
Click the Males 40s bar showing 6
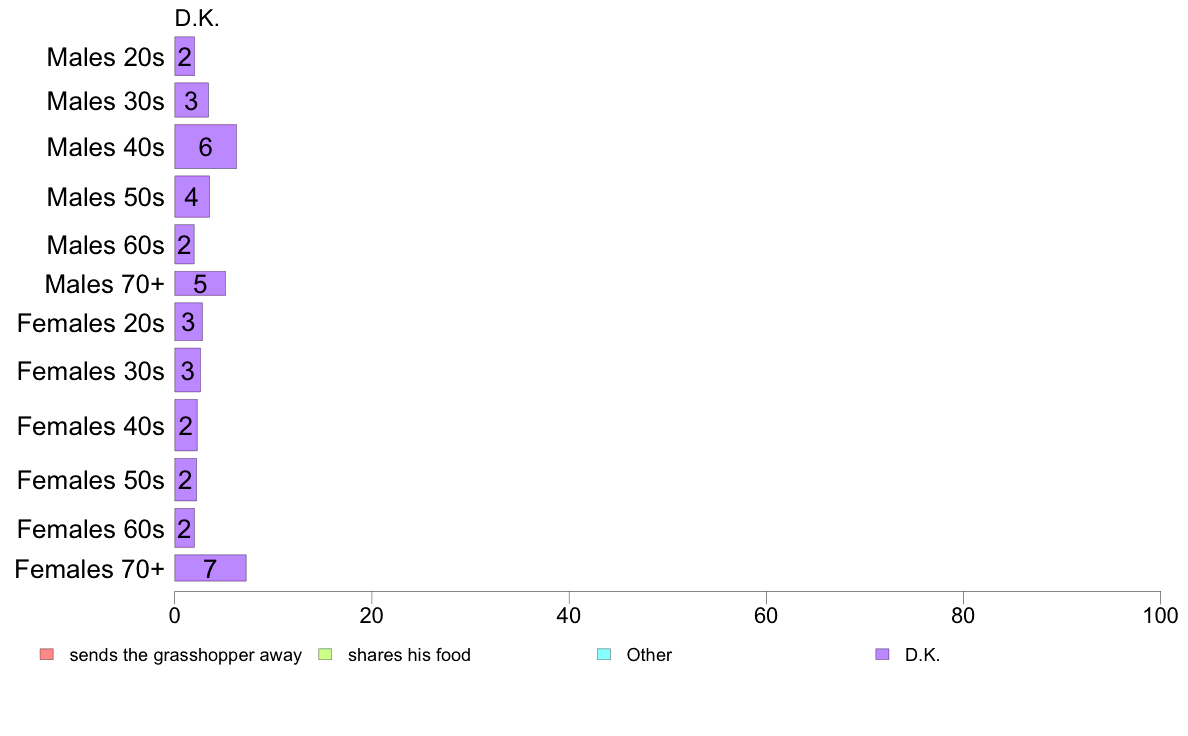[205, 146]
